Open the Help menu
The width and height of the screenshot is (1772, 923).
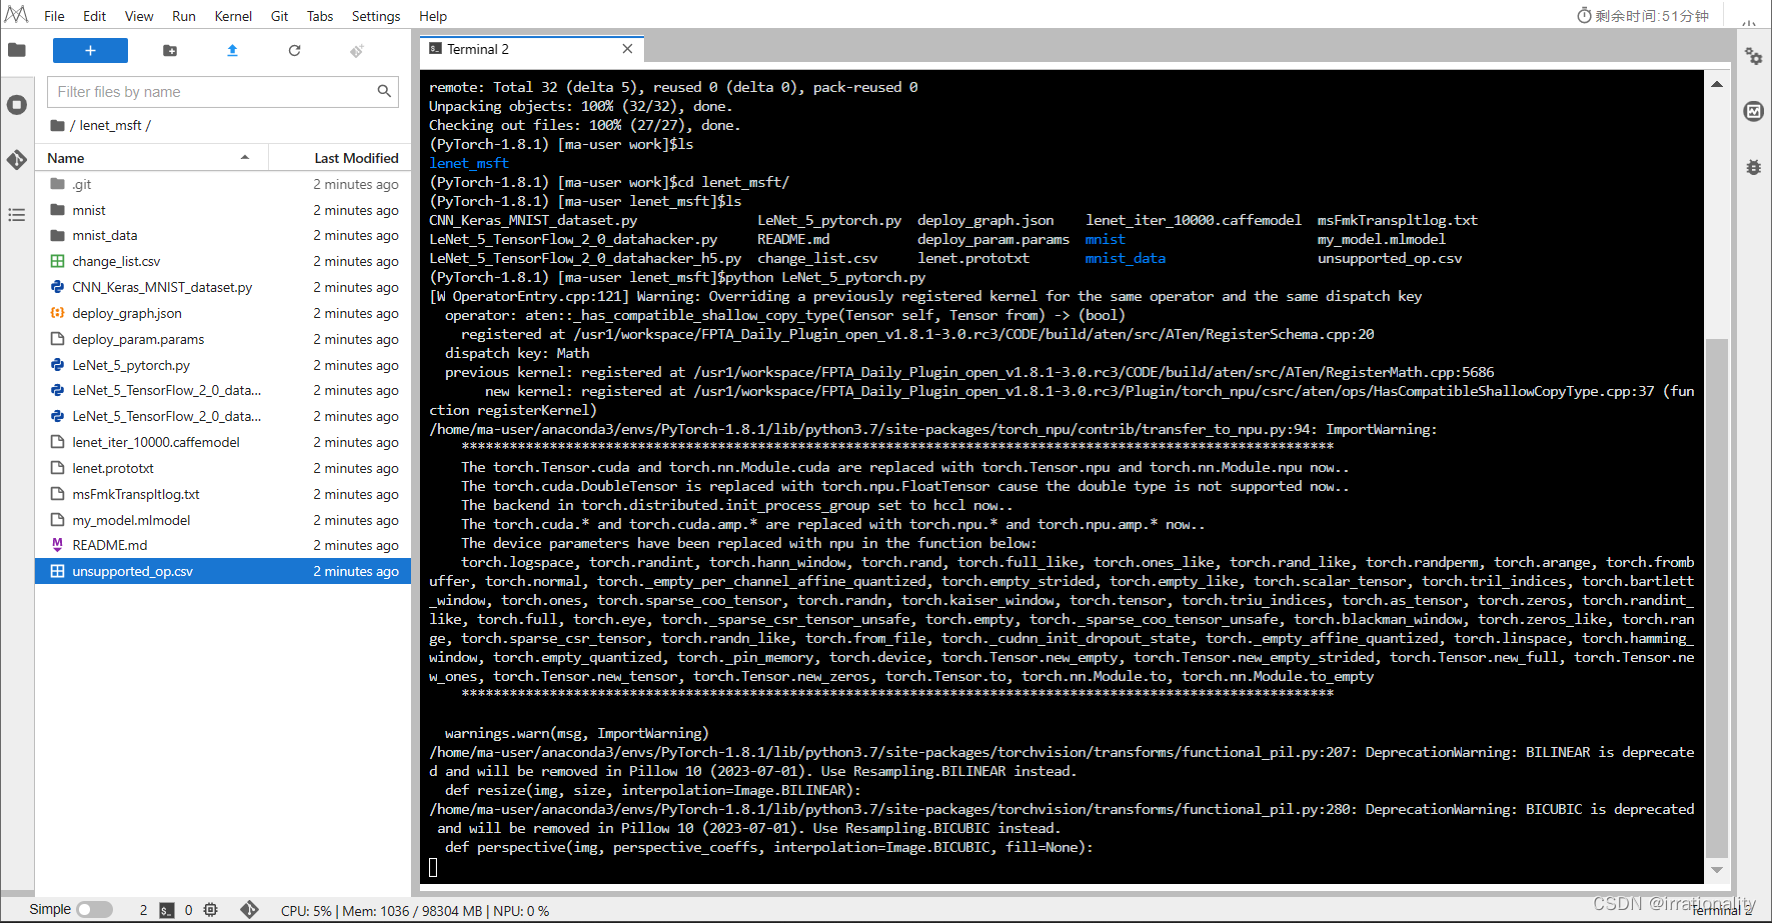click(x=433, y=16)
